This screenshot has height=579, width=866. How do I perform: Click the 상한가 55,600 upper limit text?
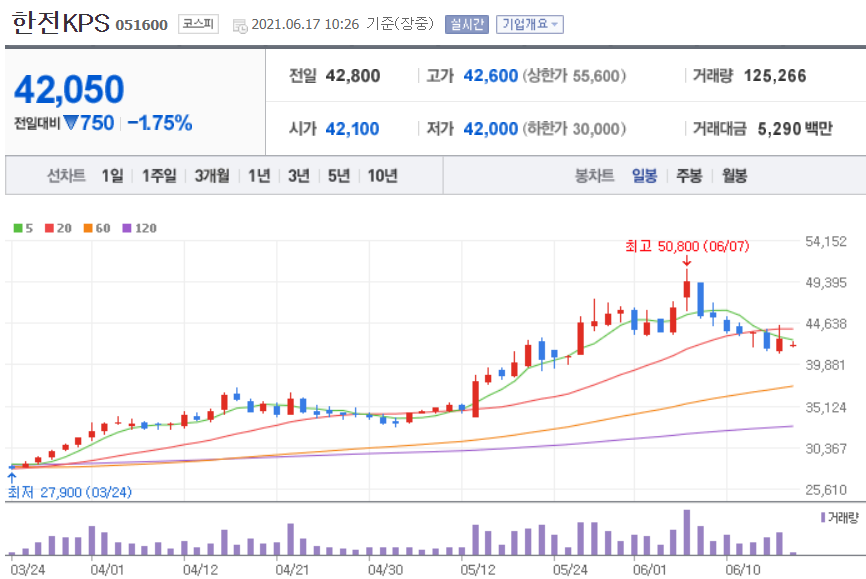pyautogui.click(x=574, y=76)
